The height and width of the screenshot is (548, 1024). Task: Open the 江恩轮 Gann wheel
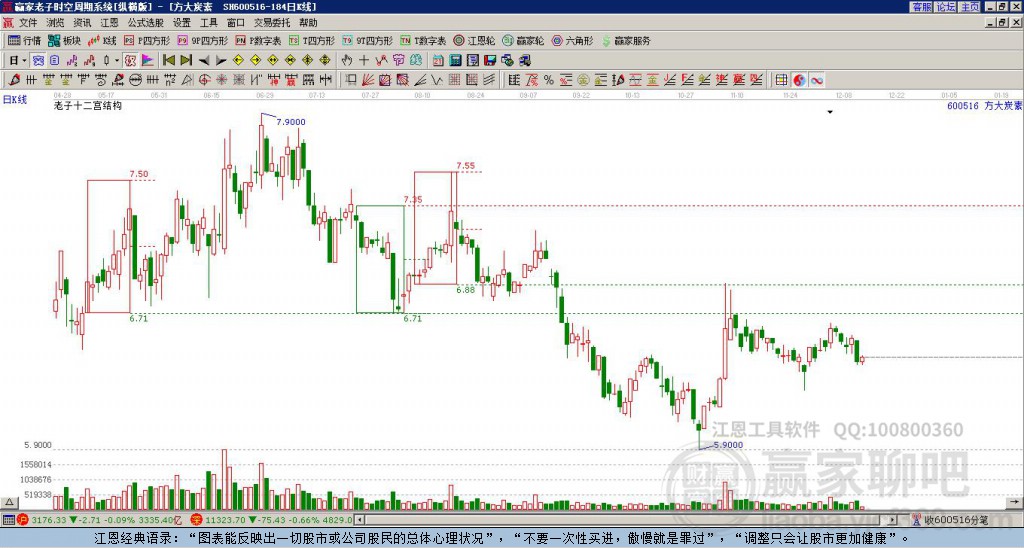(x=475, y=40)
